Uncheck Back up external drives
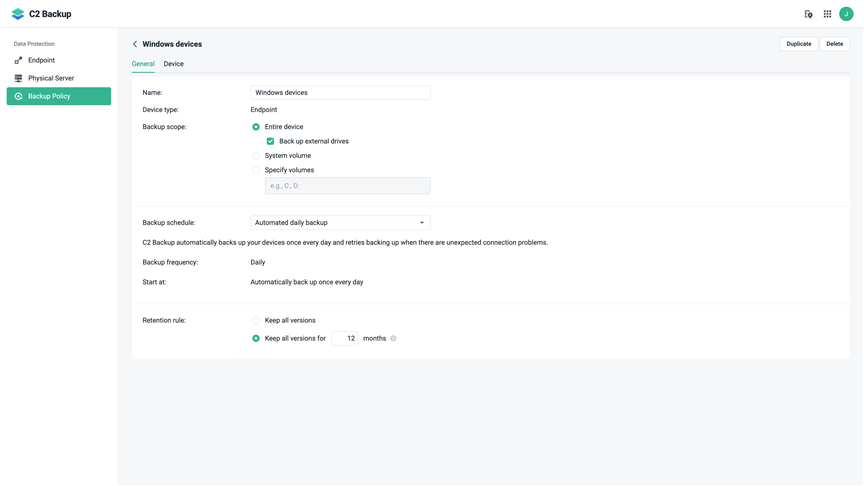The height and width of the screenshot is (486, 864). click(x=270, y=141)
